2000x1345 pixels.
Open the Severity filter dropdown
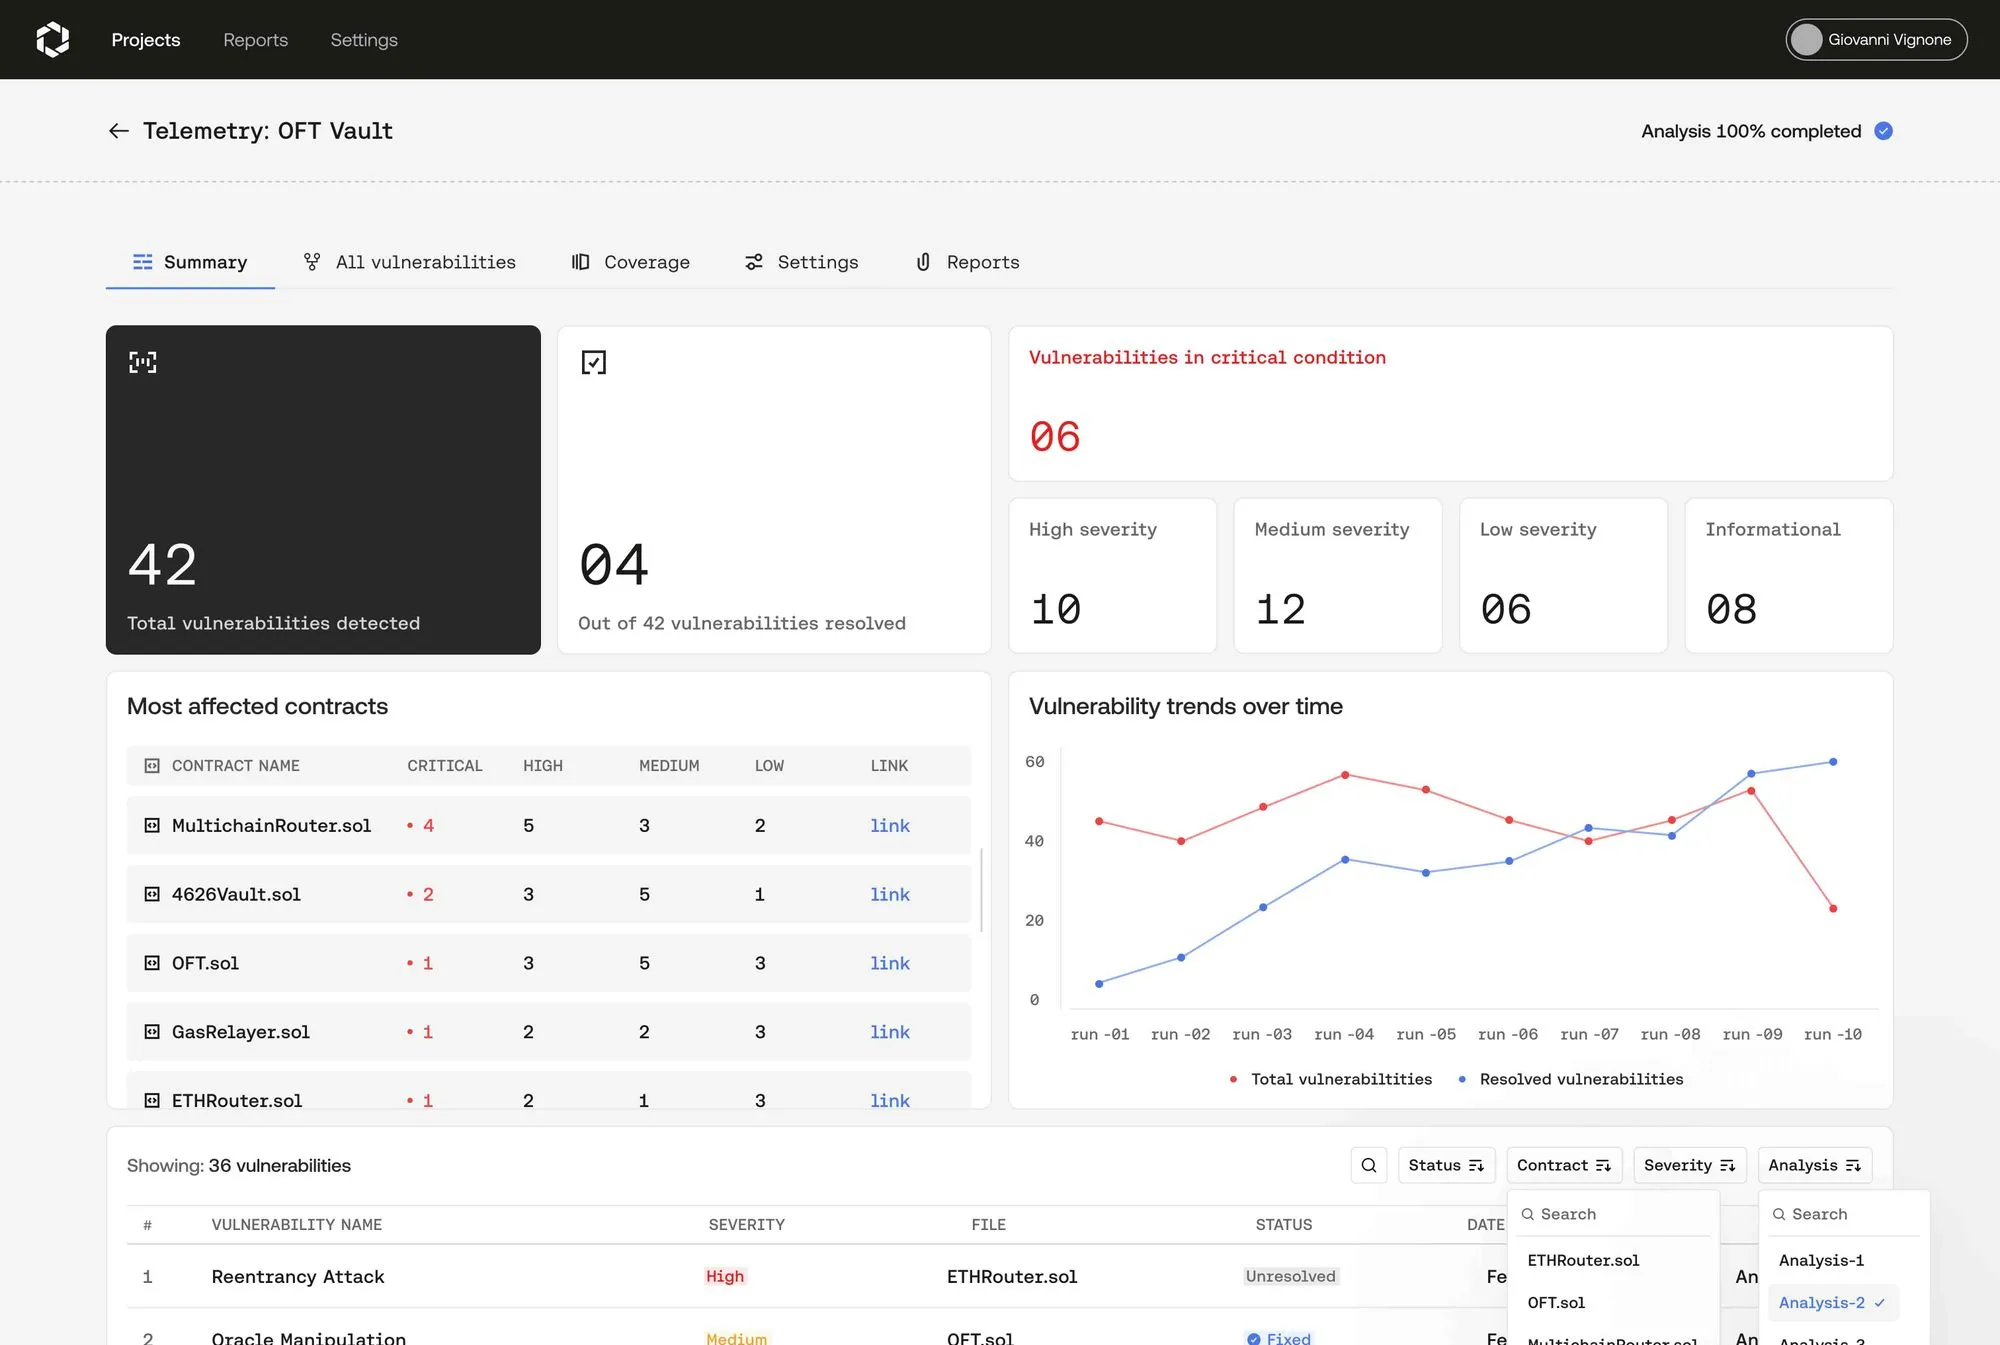tap(1688, 1165)
